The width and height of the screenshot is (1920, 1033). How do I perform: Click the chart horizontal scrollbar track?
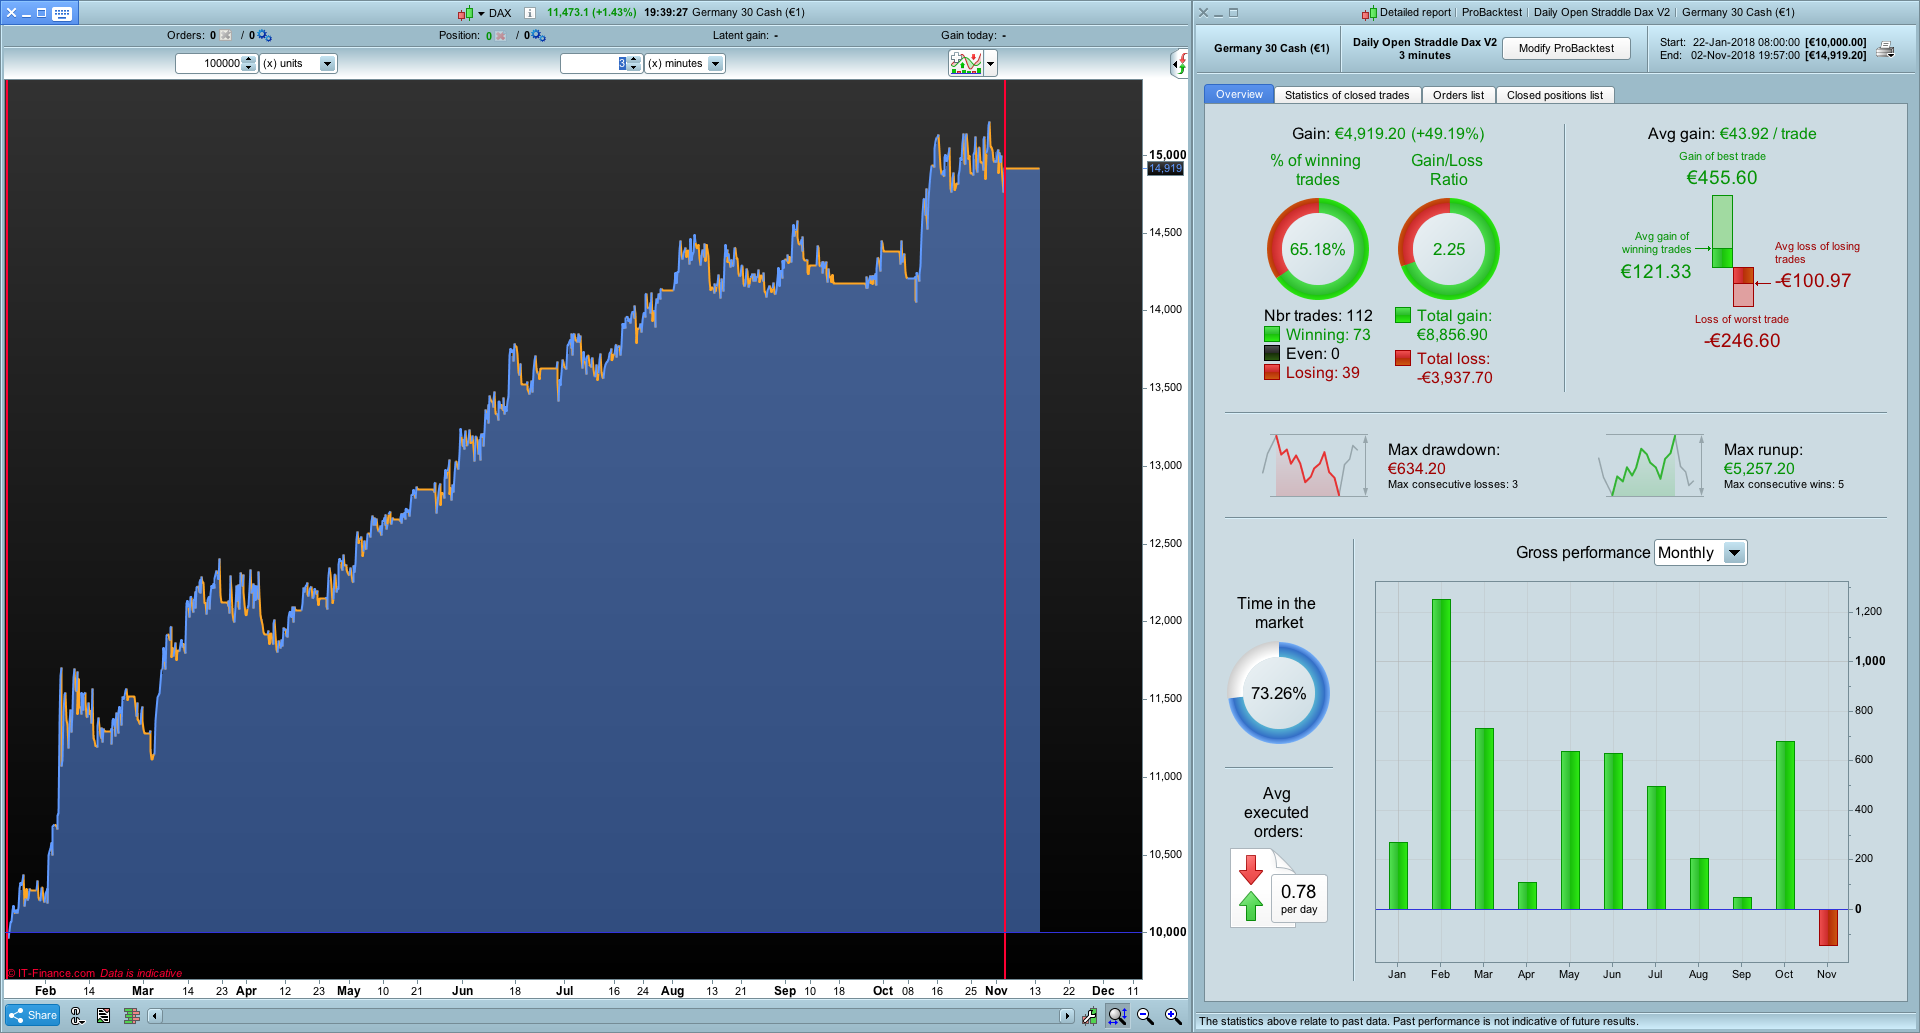[x=610, y=1016]
